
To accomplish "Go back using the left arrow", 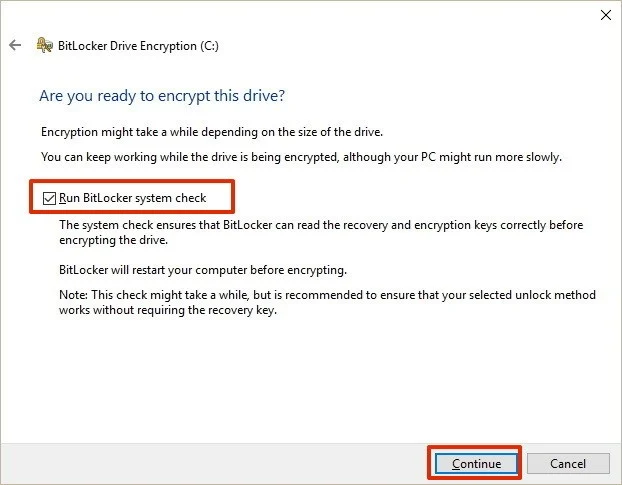I will coord(15,45).
